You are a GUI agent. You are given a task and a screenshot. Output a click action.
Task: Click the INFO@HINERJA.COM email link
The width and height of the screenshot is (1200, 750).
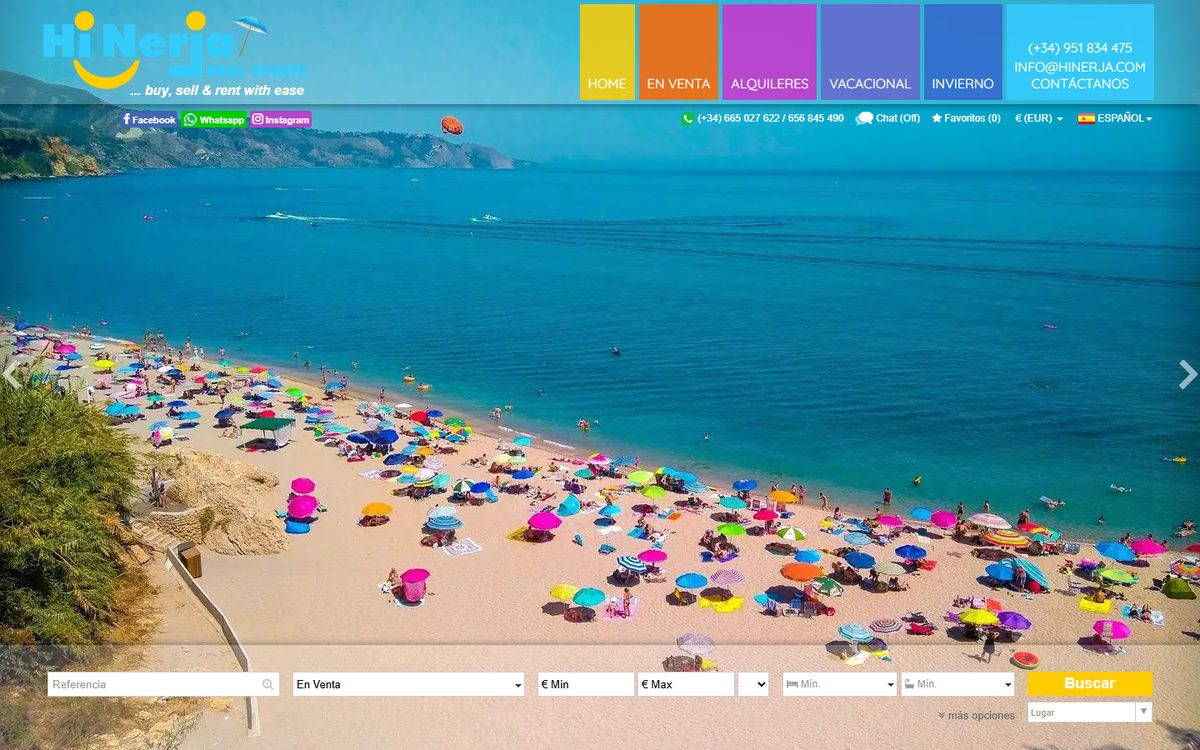pyautogui.click(x=1080, y=67)
